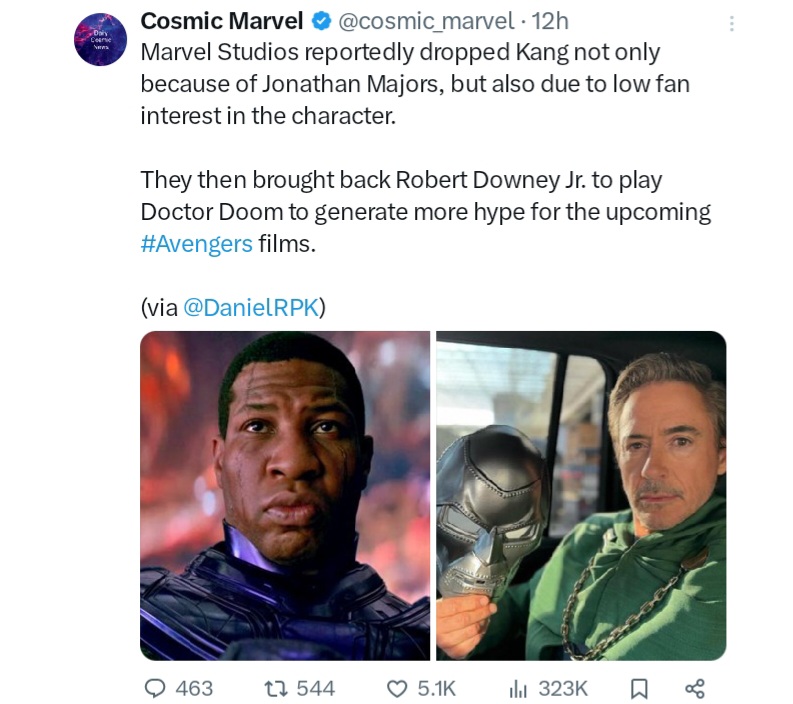This screenshot has width=793, height=704.
Task: Like the post with heart icon
Action: (397, 688)
